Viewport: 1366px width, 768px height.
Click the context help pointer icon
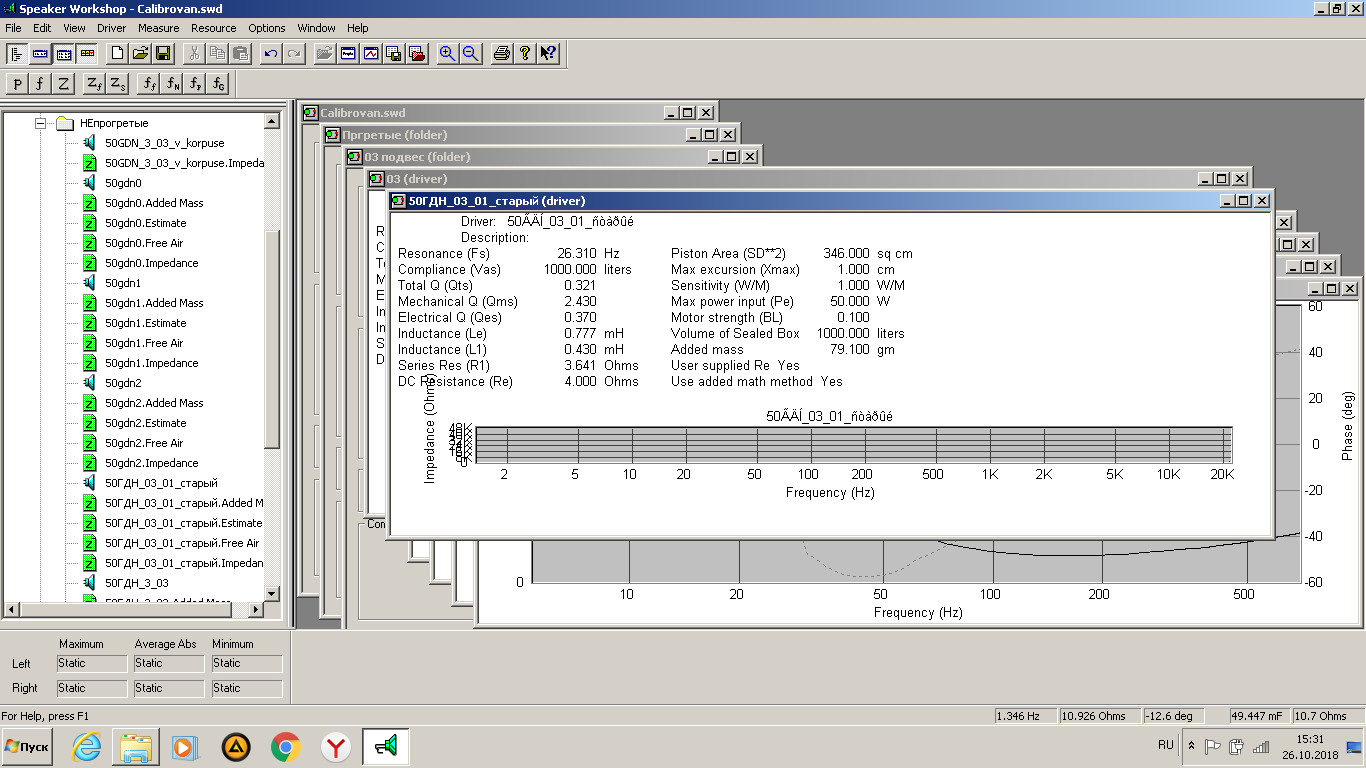548,54
